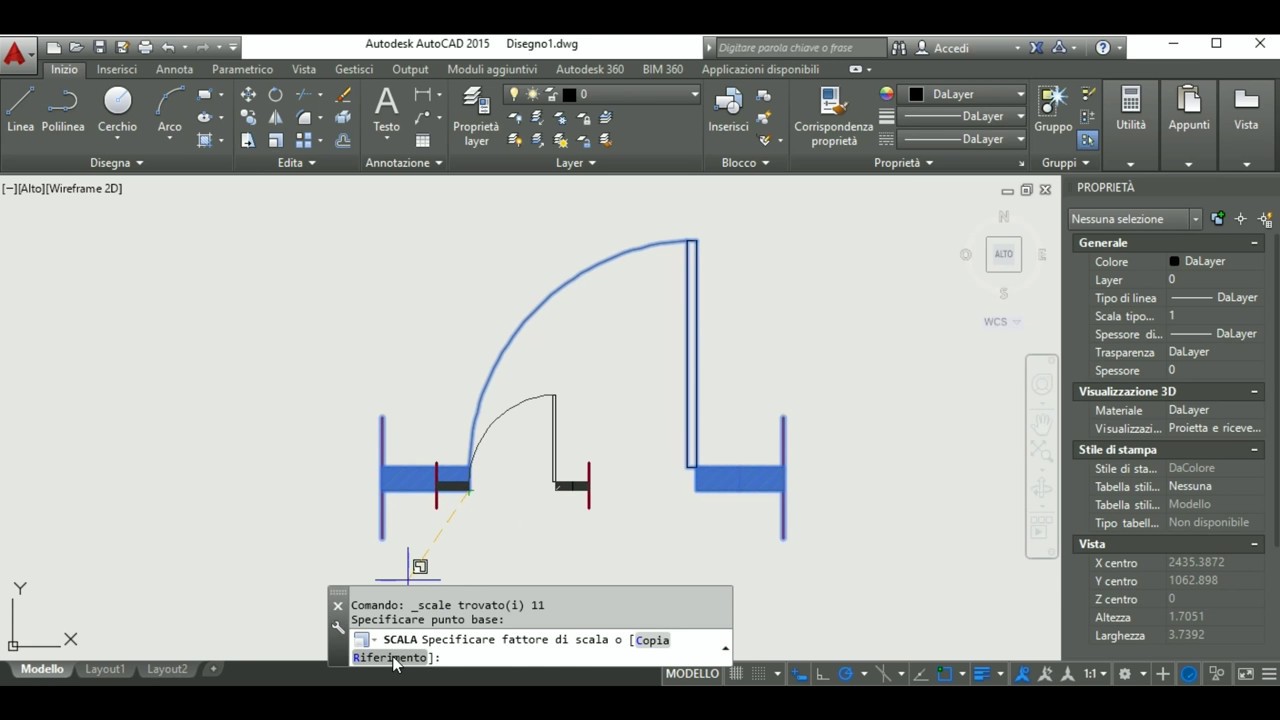Toggle group selection button in Gruppi panel
The image size is (1280, 720).
[1087, 140]
